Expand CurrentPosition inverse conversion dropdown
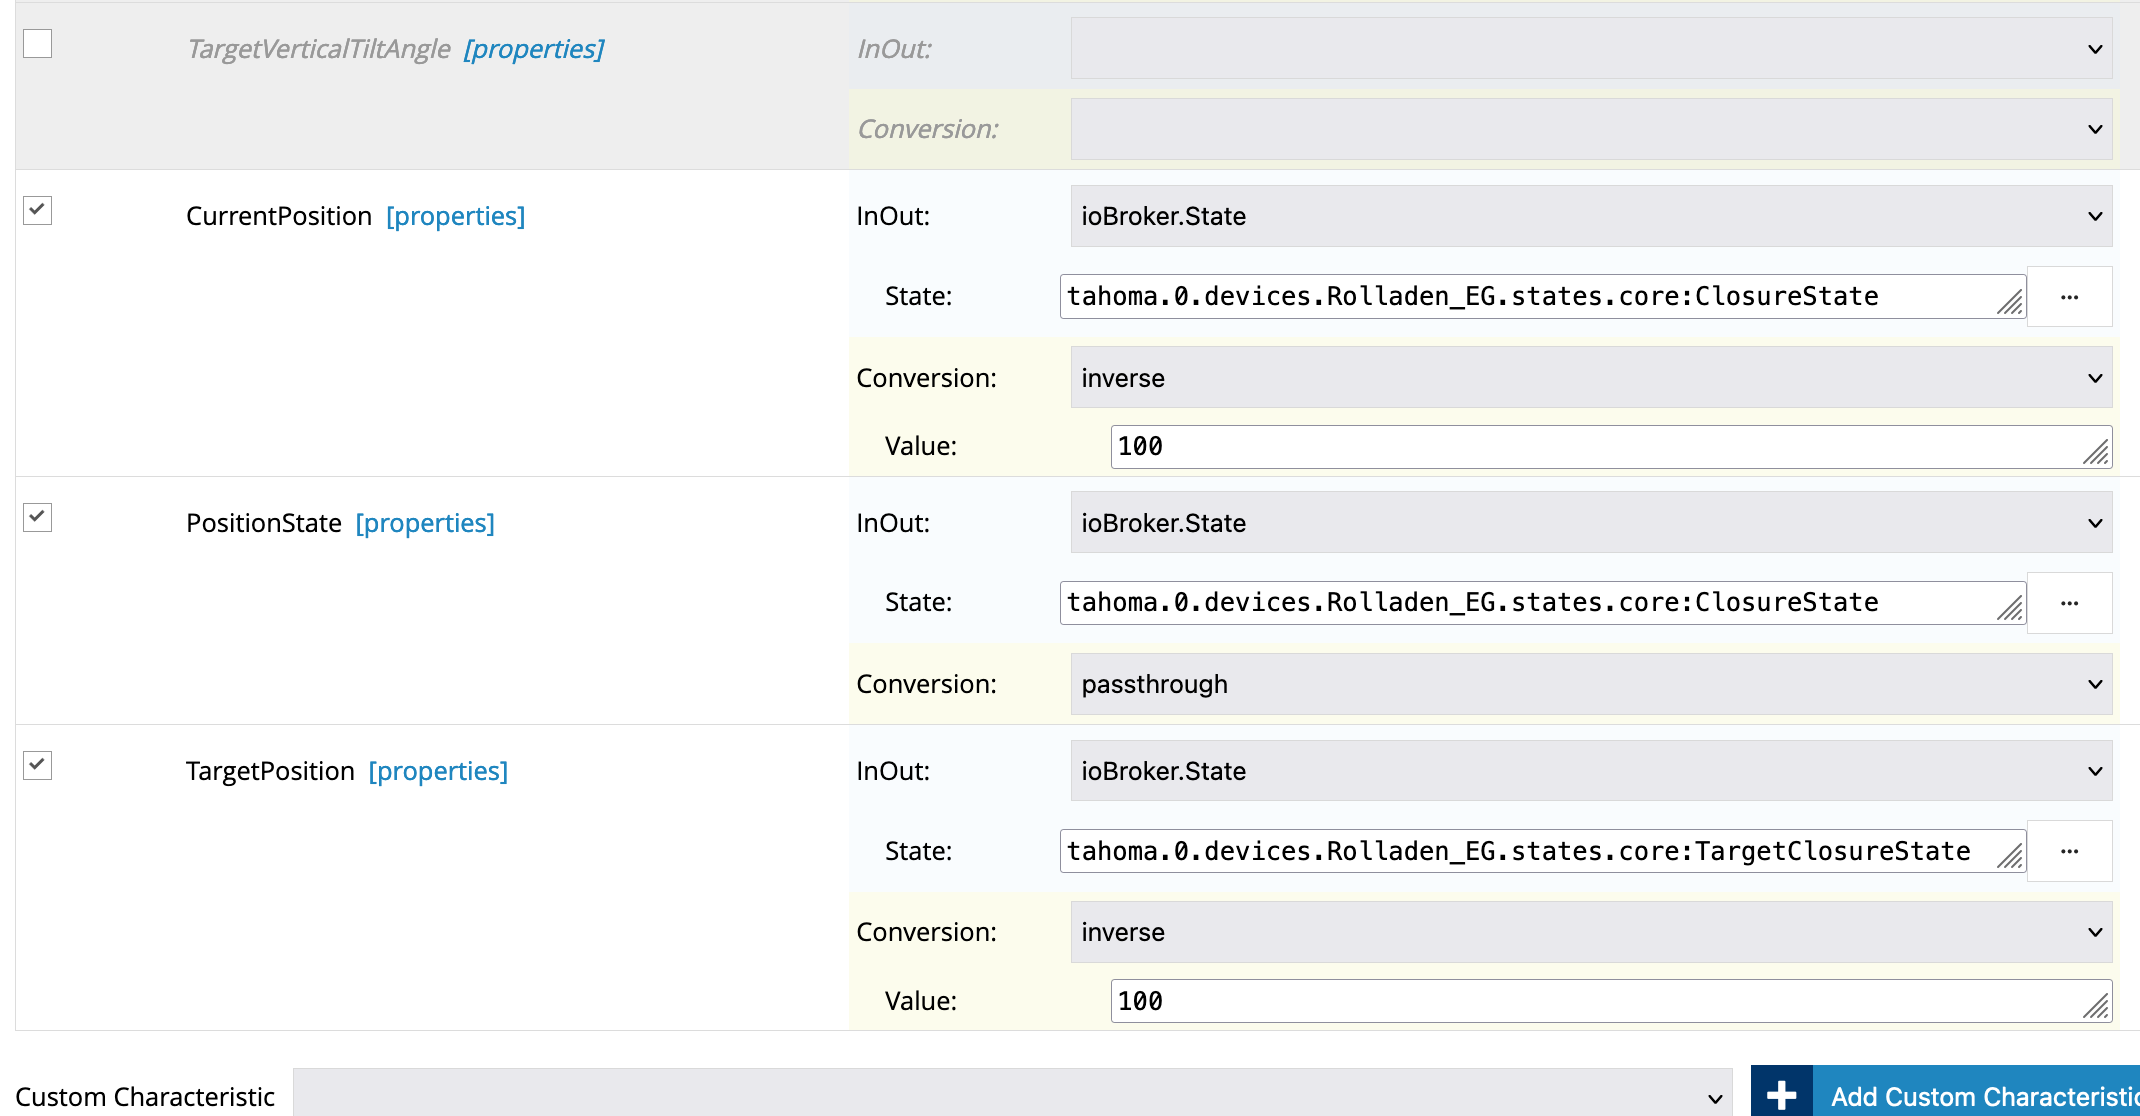Screen dimensions: 2140x1116 [x=1590, y=378]
